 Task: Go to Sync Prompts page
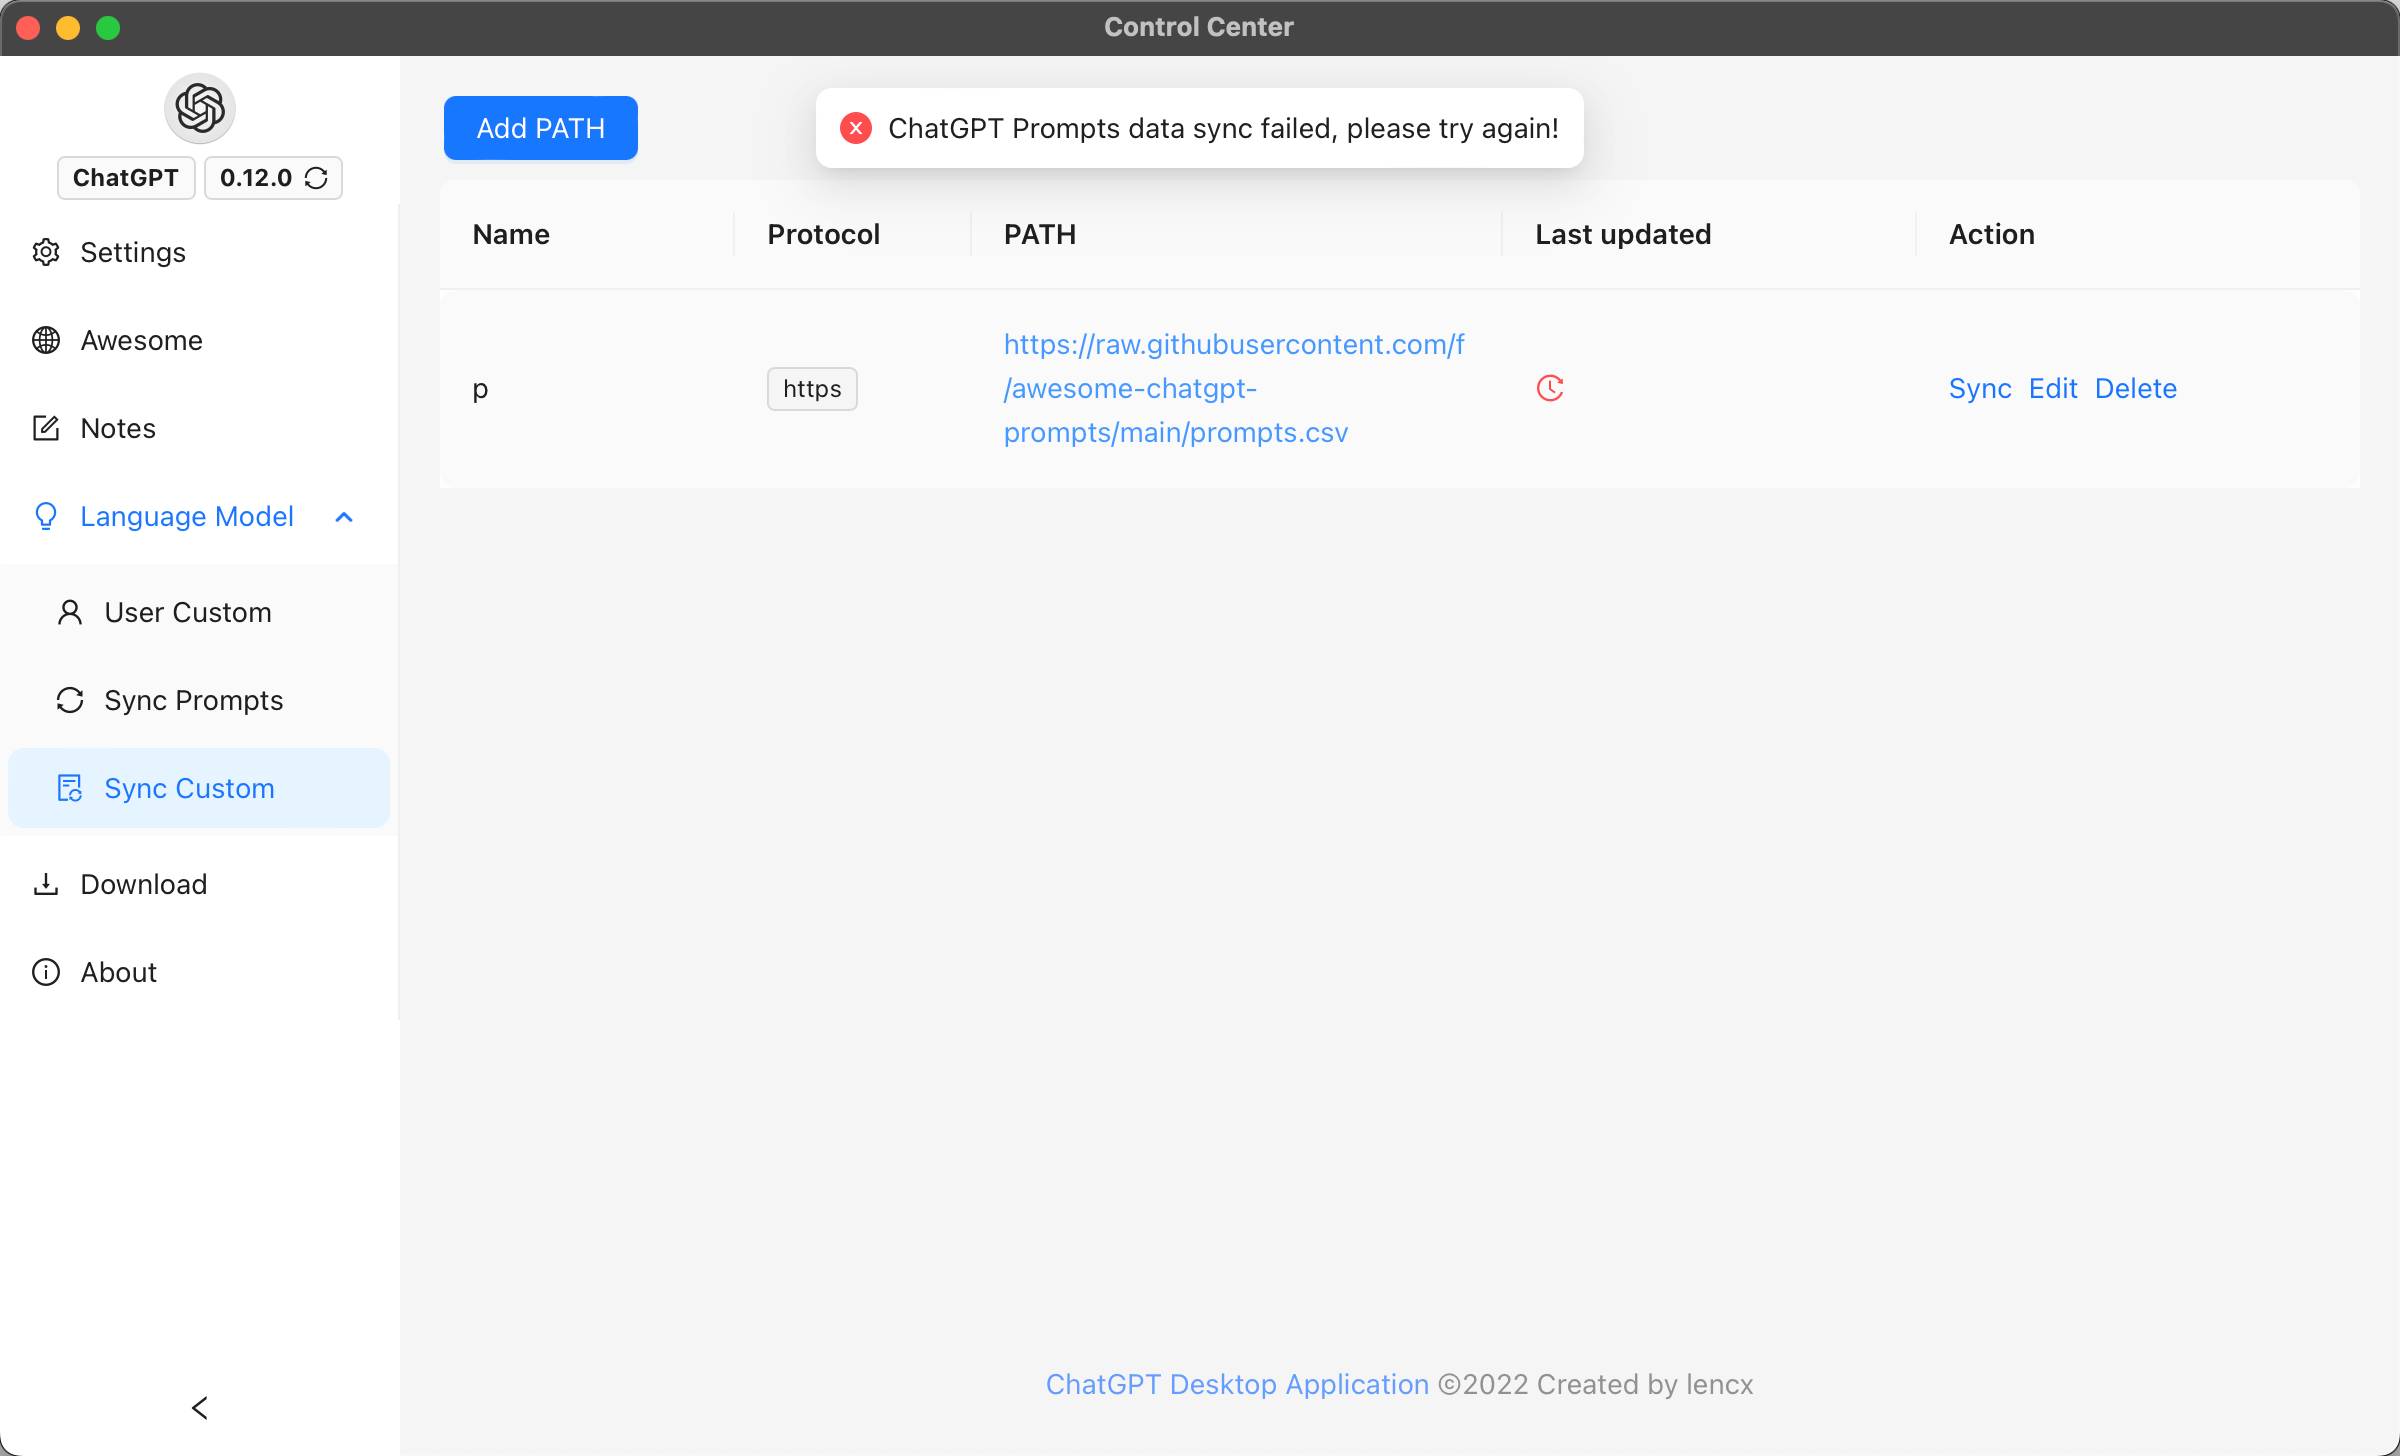coord(200,700)
